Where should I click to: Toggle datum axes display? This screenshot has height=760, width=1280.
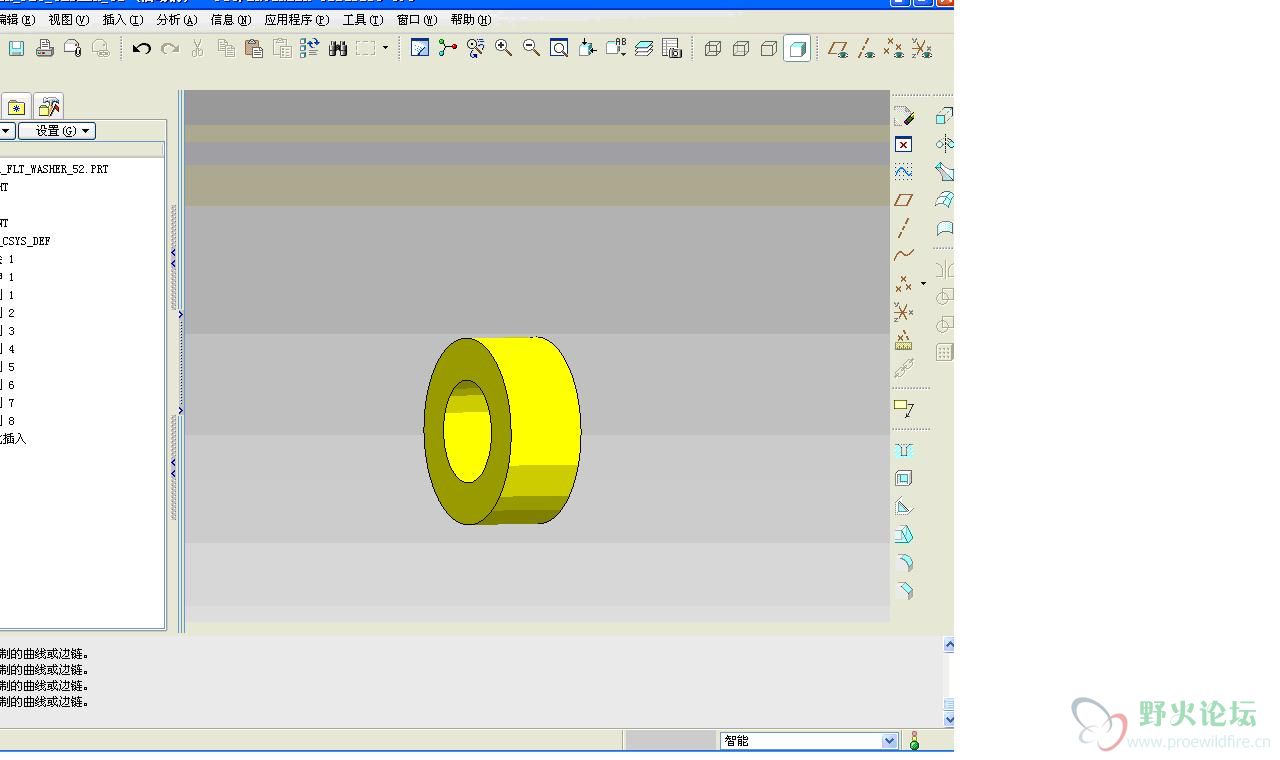click(x=866, y=48)
